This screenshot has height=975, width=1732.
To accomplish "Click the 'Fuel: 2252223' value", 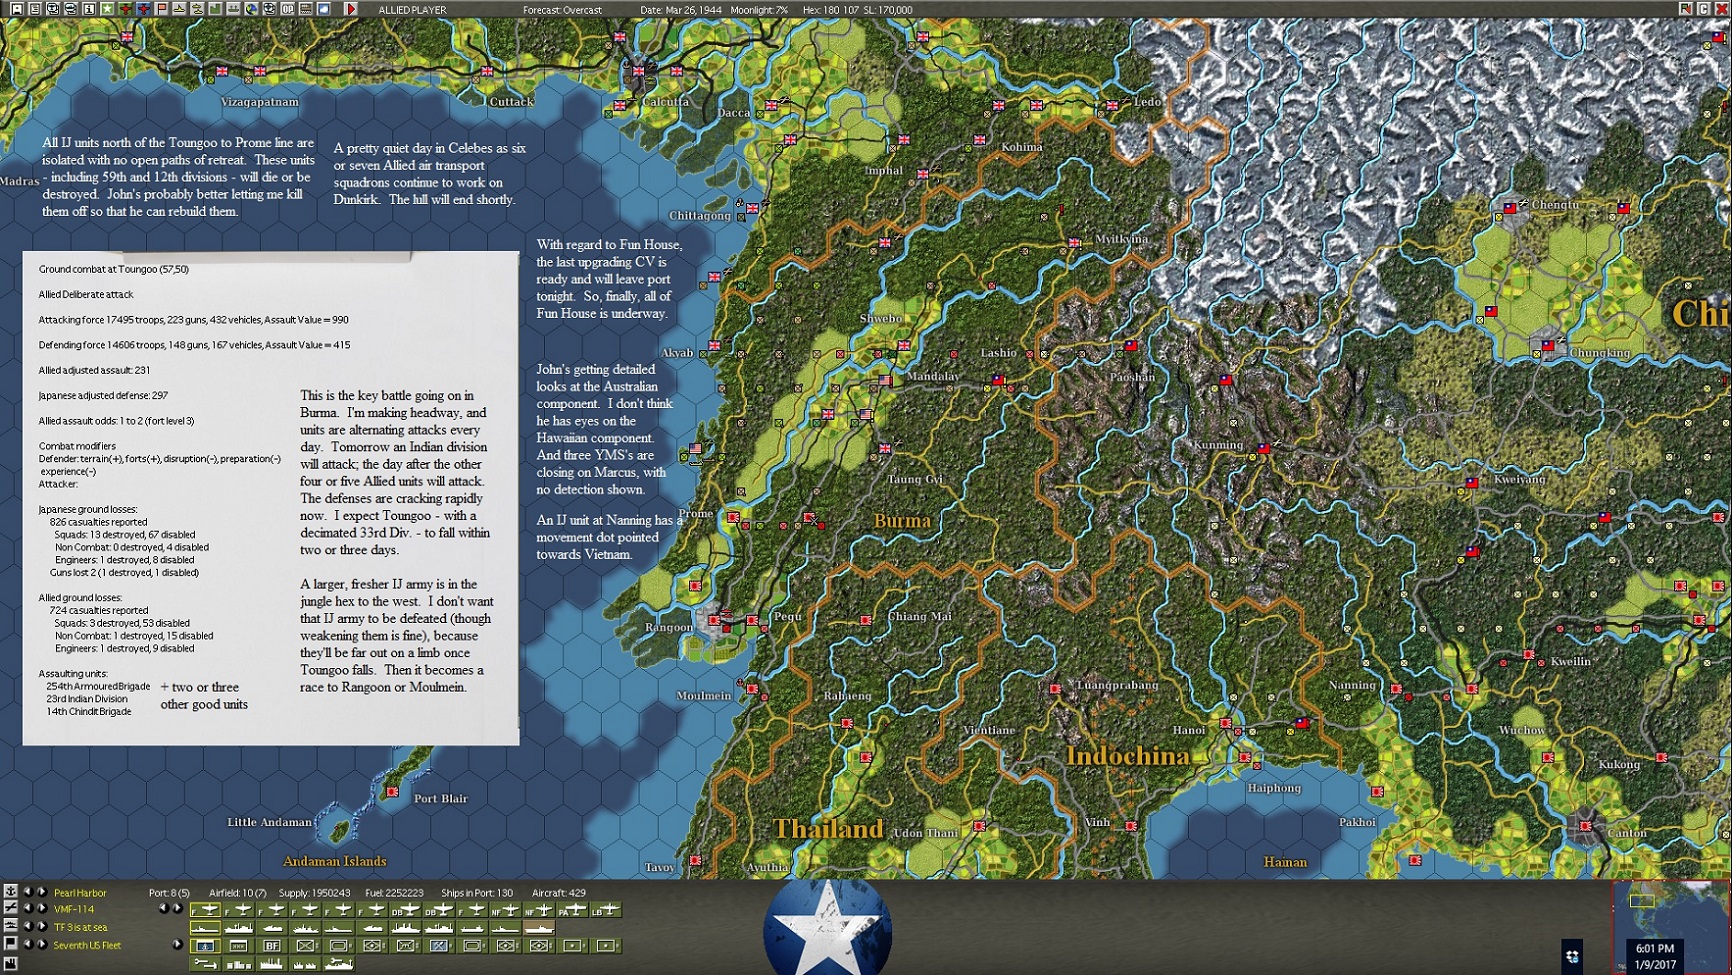I will click(x=394, y=893).
